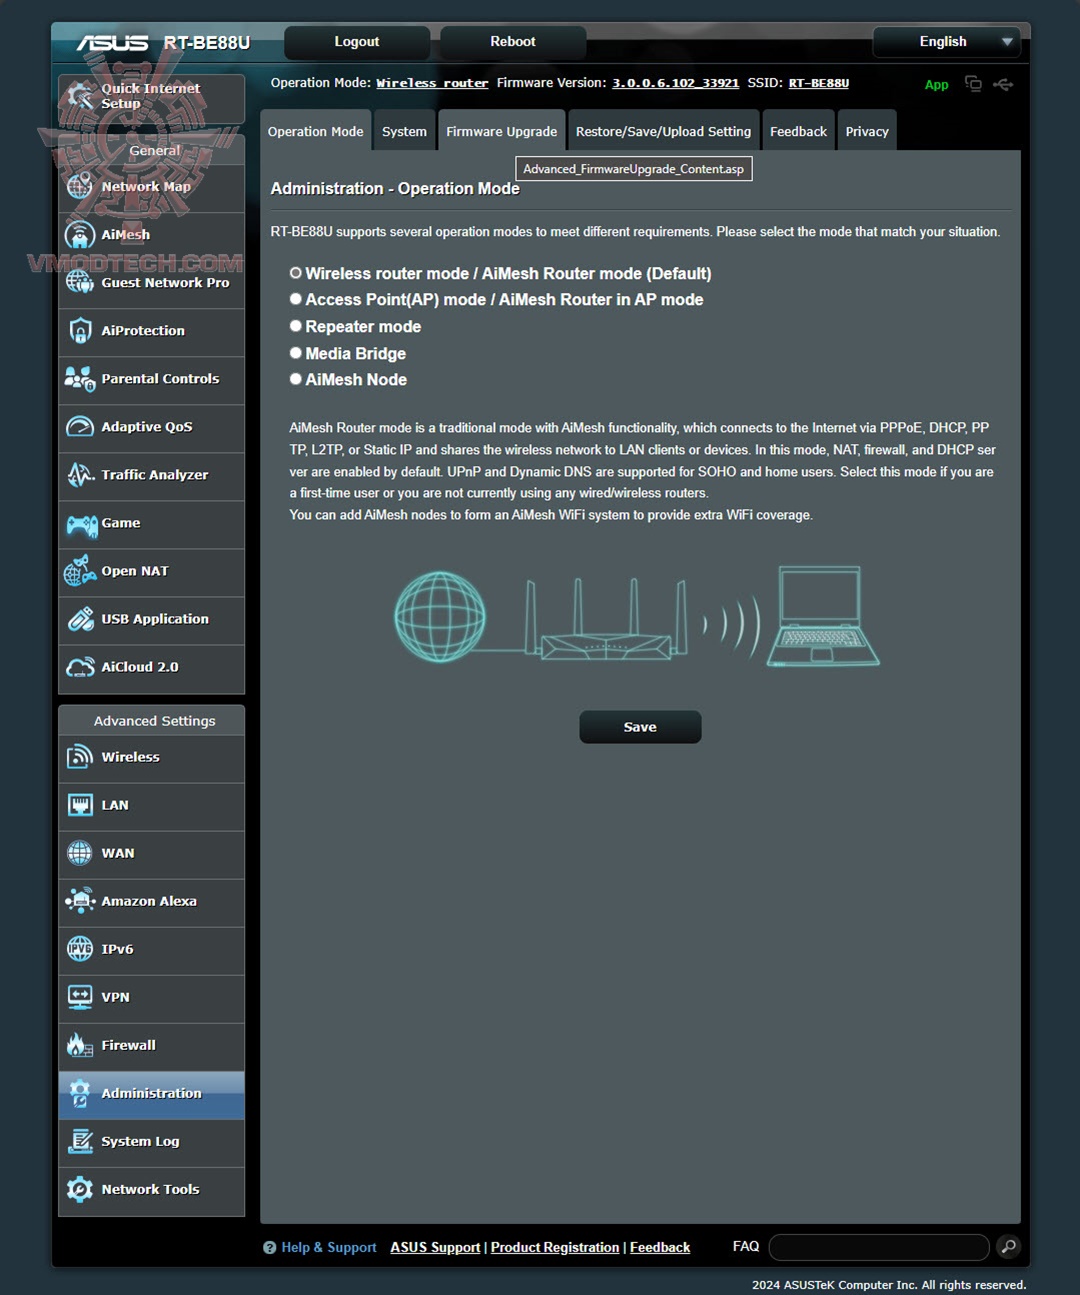Screen dimensions: 1080x1295
Task: Click the Help & Support question mark icon
Action: (x=269, y=1247)
